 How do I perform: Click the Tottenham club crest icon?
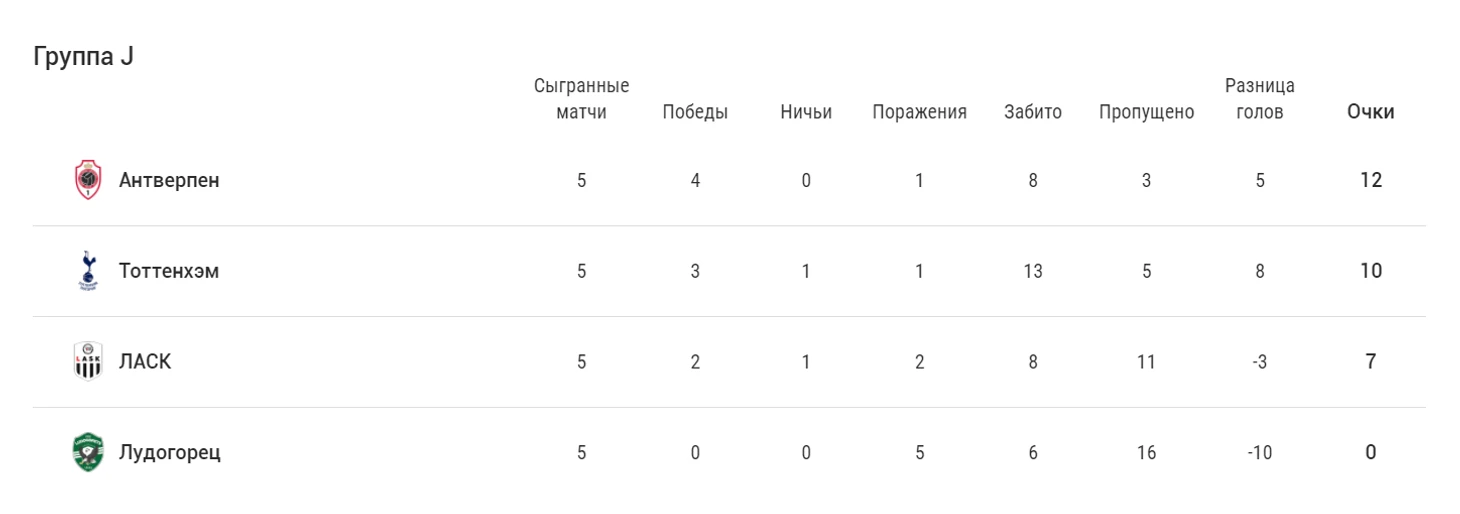coord(89,271)
